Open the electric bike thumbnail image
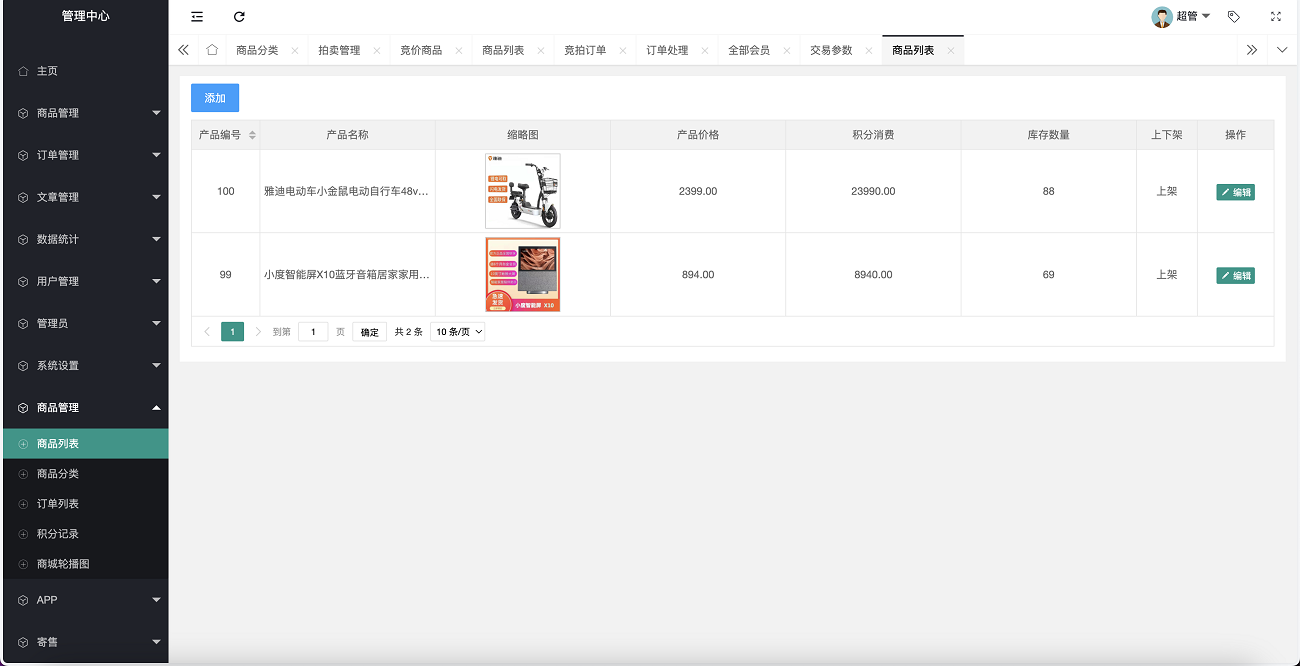The image size is (1300, 666). coord(522,191)
